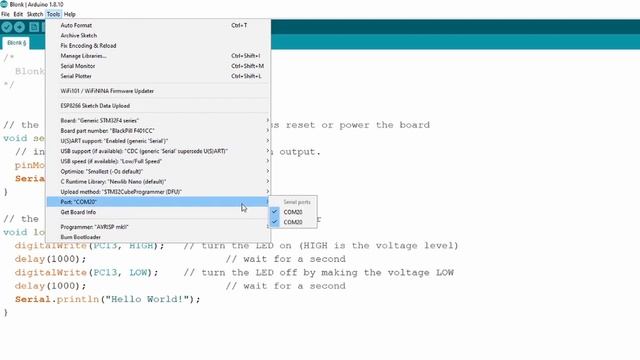
Task: Expand USB support (if available) submenu
Action: tap(158, 151)
